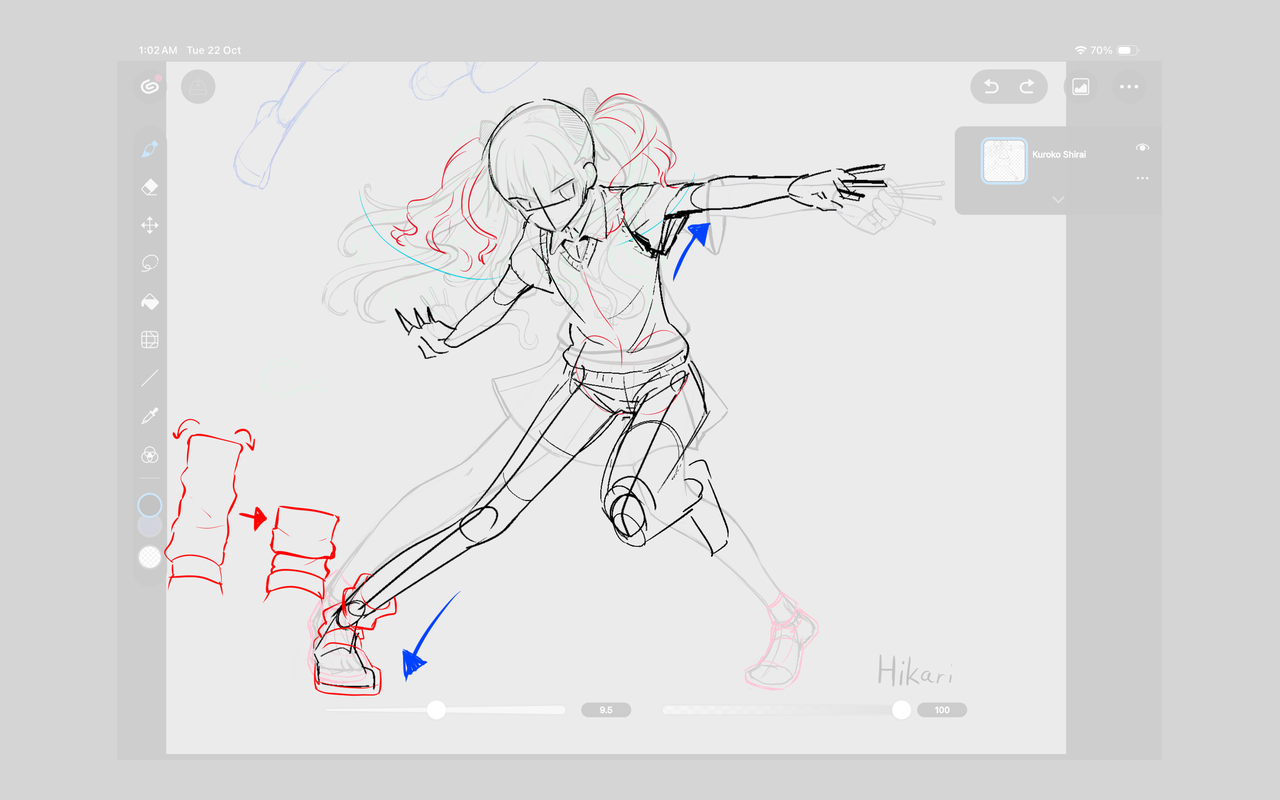Select the transparent checkered color swatch
Screen dimensions: 1280x800
click(x=150, y=557)
